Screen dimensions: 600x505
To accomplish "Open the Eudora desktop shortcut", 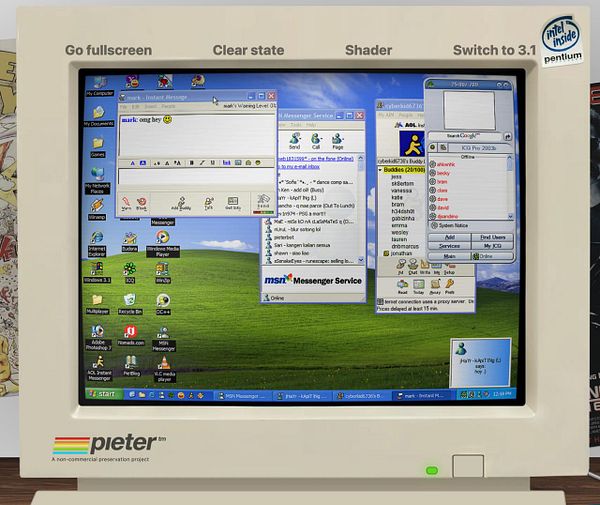I will tap(130, 242).
